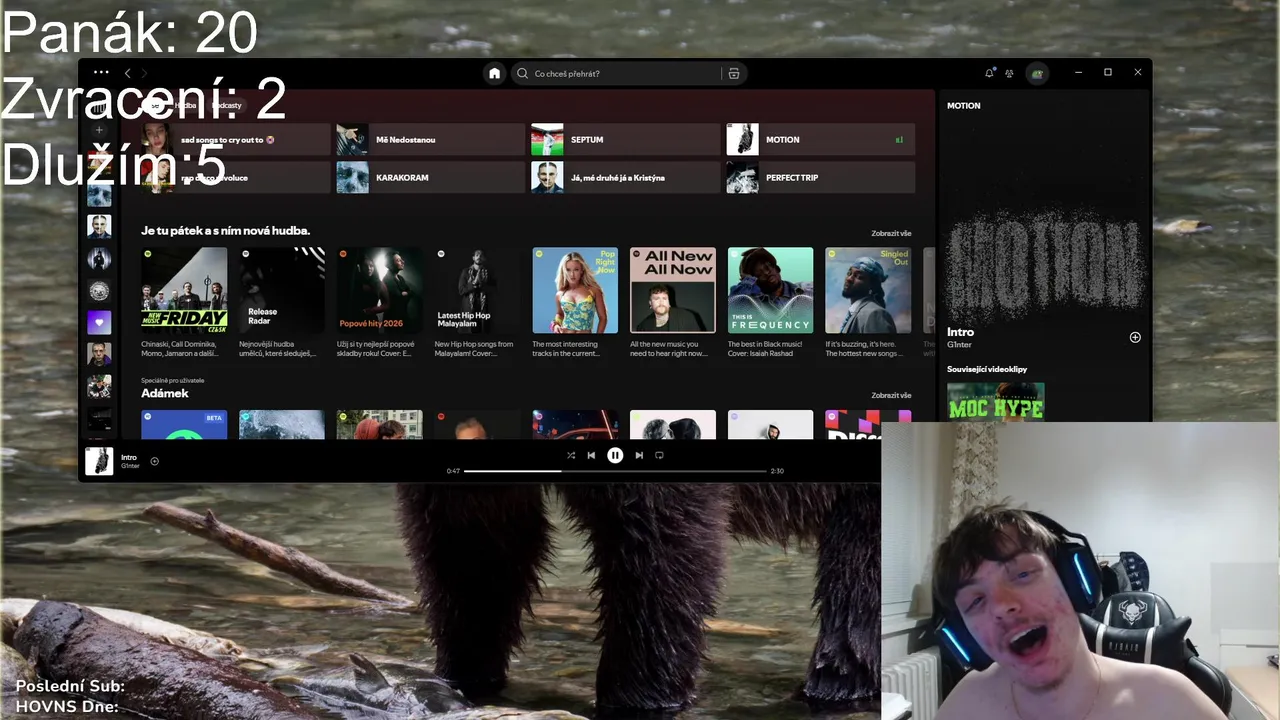Click 'Zobrazit vše' for the Adámek section
Viewport: 1280px width, 720px height.
(891, 395)
